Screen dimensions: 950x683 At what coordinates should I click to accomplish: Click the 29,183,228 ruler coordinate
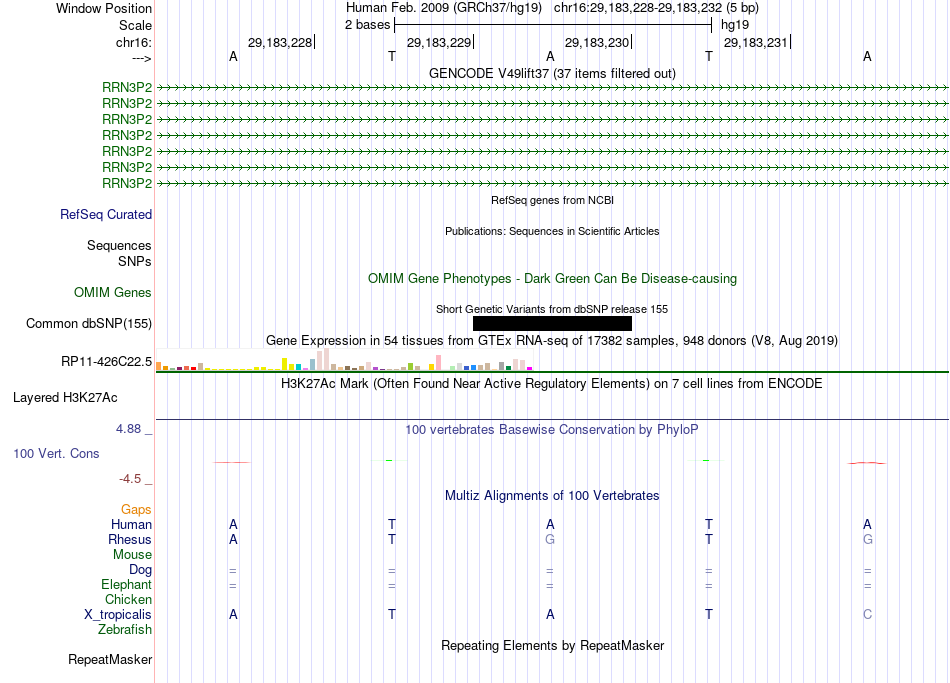[280, 42]
